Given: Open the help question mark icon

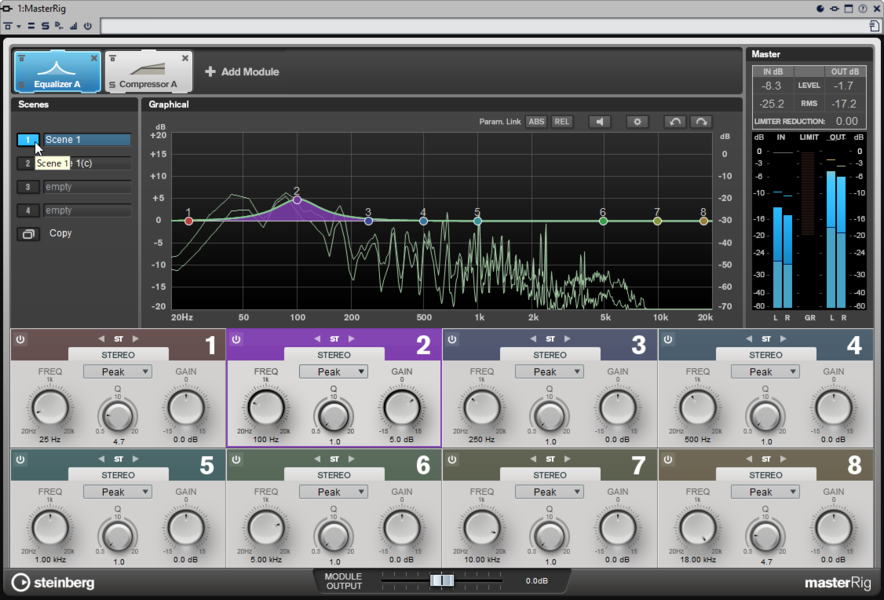Looking at the screenshot, I should [x=863, y=8].
